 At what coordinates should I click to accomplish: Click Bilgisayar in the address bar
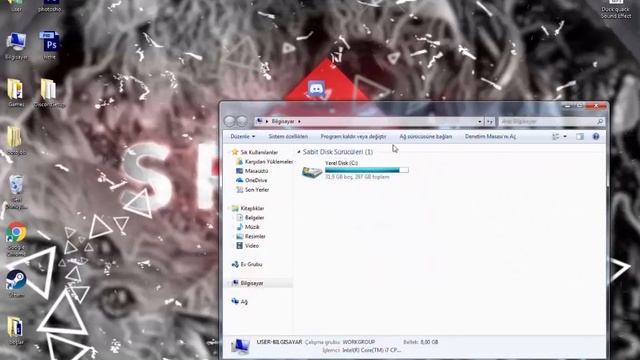(x=283, y=122)
